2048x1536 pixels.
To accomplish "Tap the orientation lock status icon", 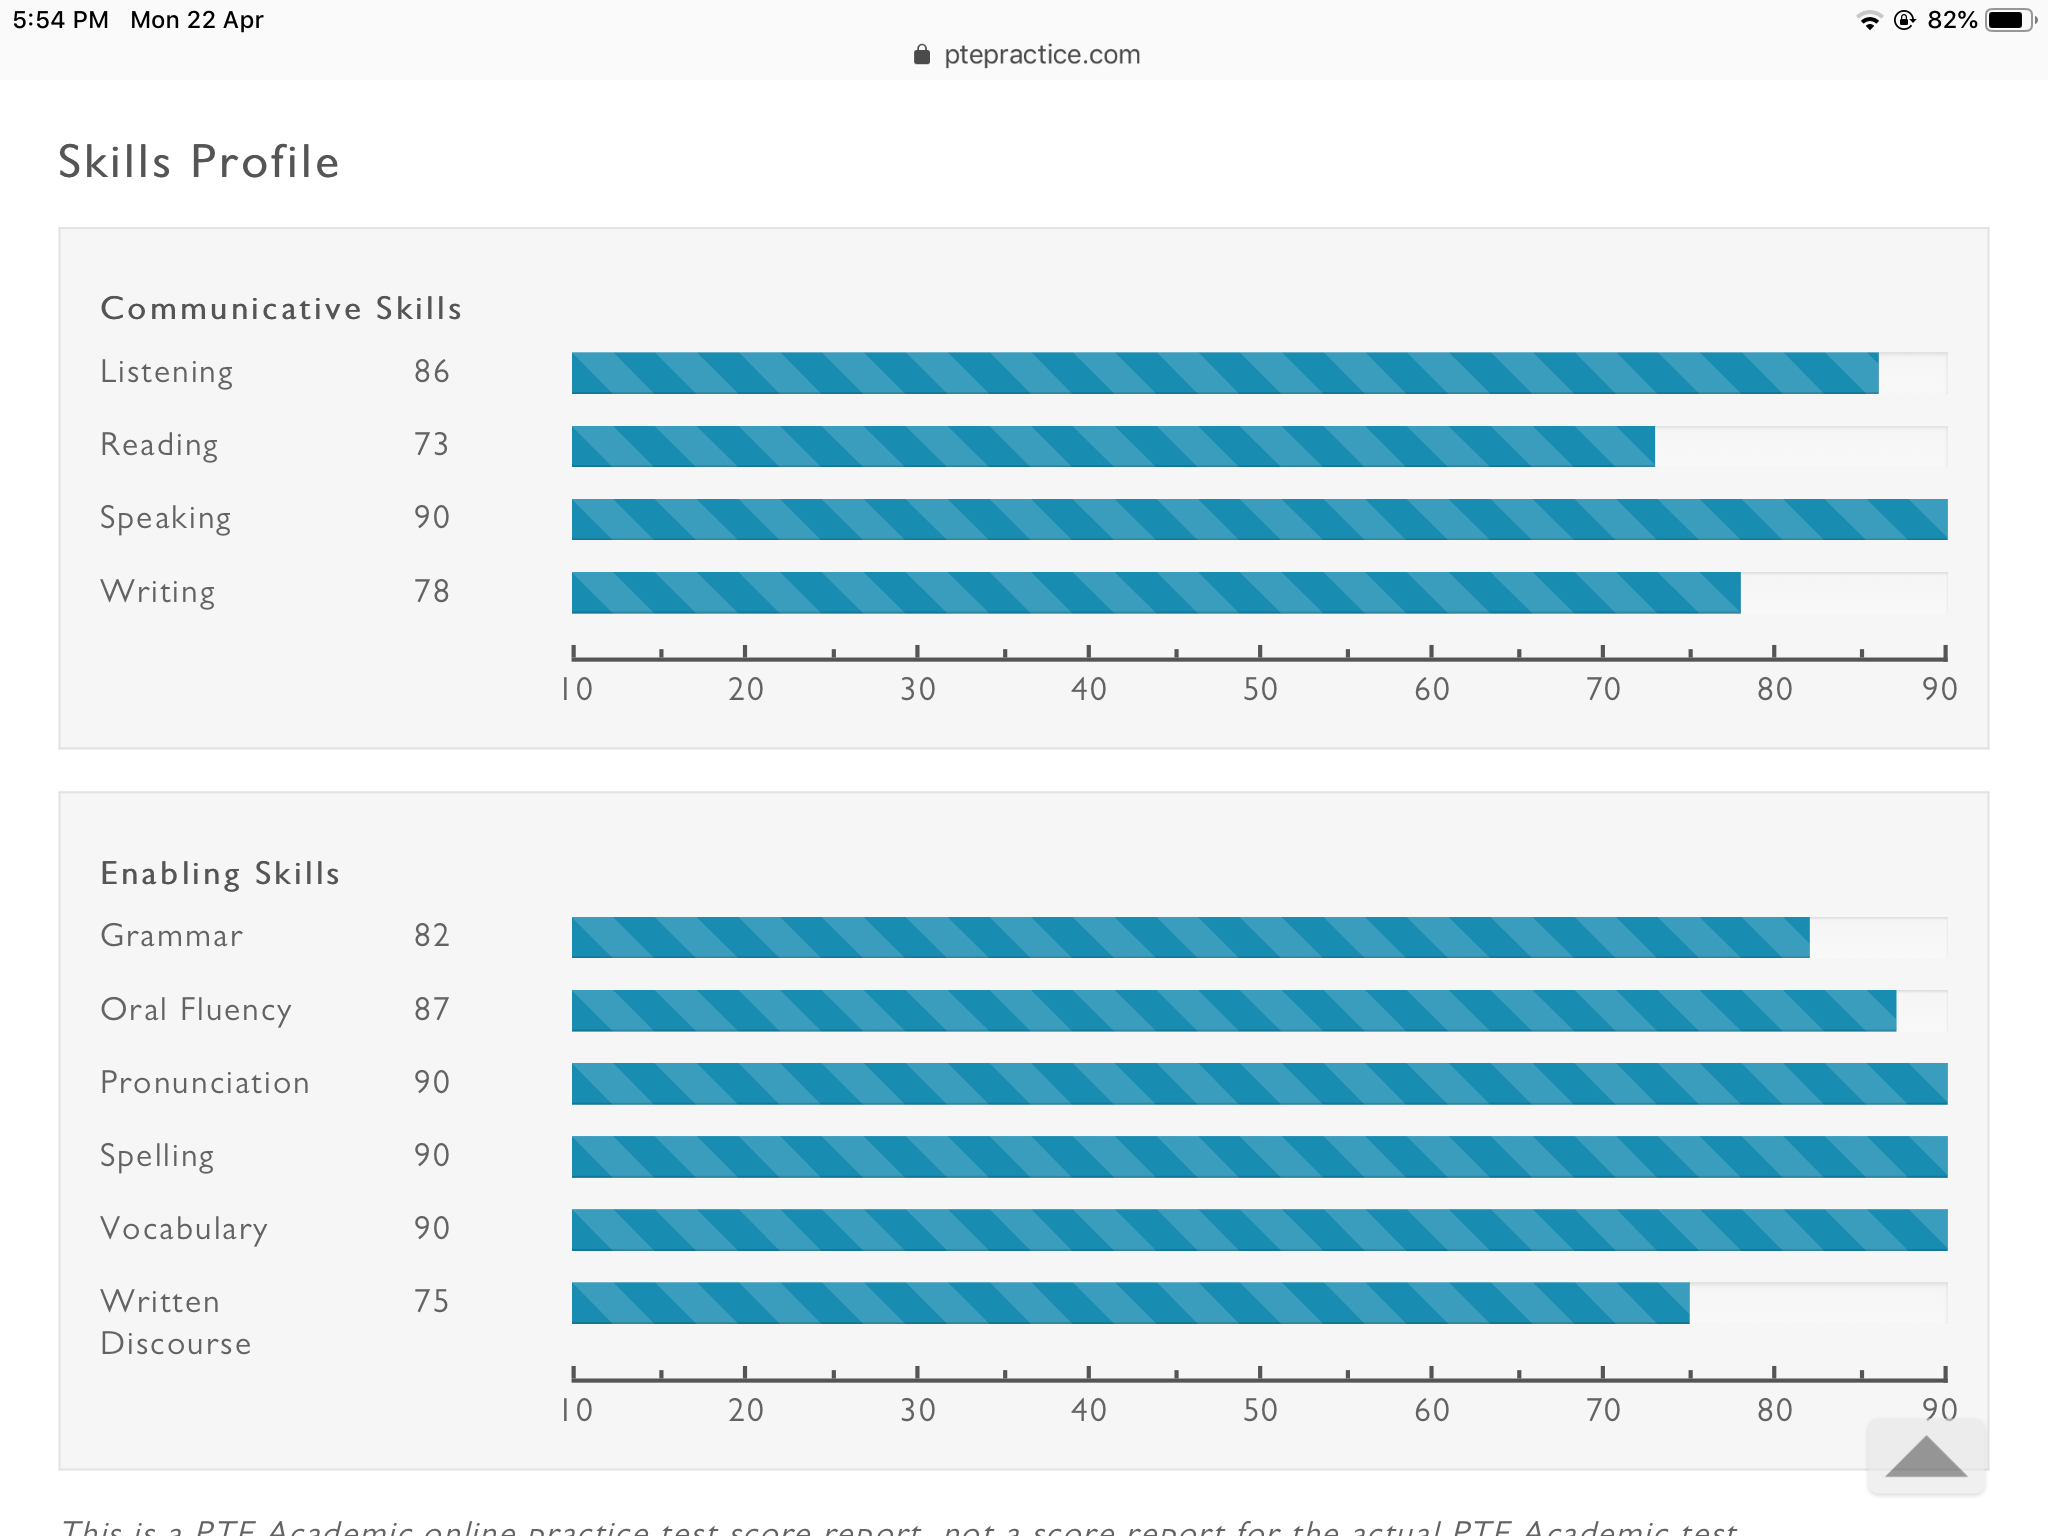I will pyautogui.click(x=1904, y=20).
